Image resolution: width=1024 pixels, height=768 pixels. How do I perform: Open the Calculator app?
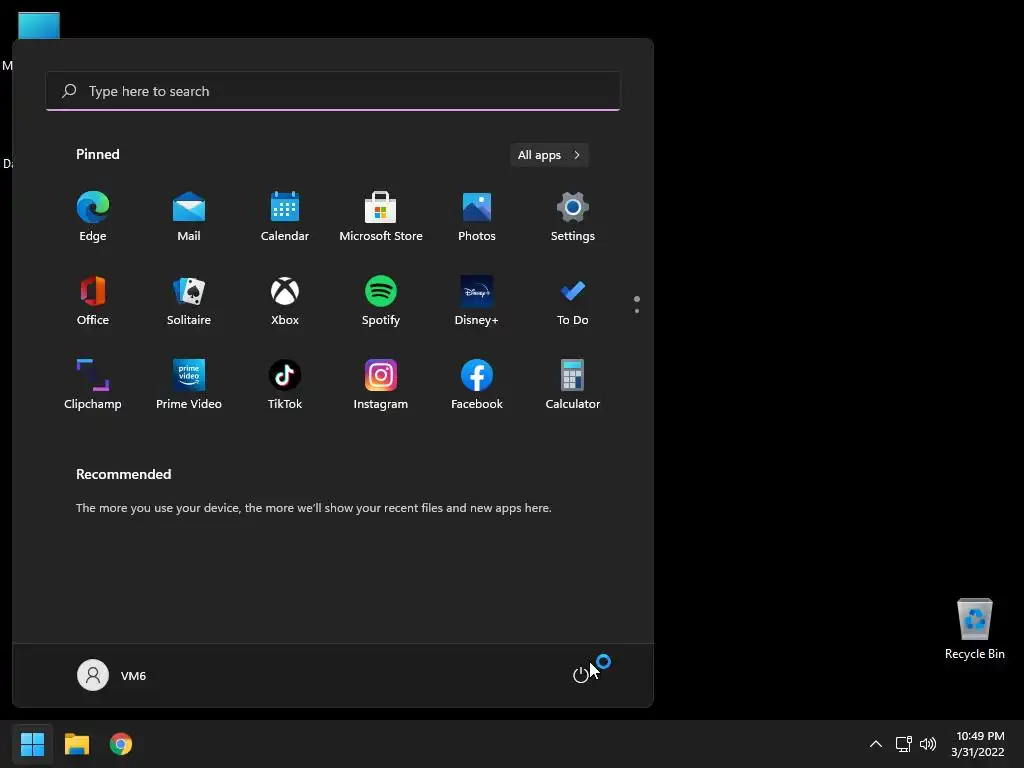[x=573, y=385]
